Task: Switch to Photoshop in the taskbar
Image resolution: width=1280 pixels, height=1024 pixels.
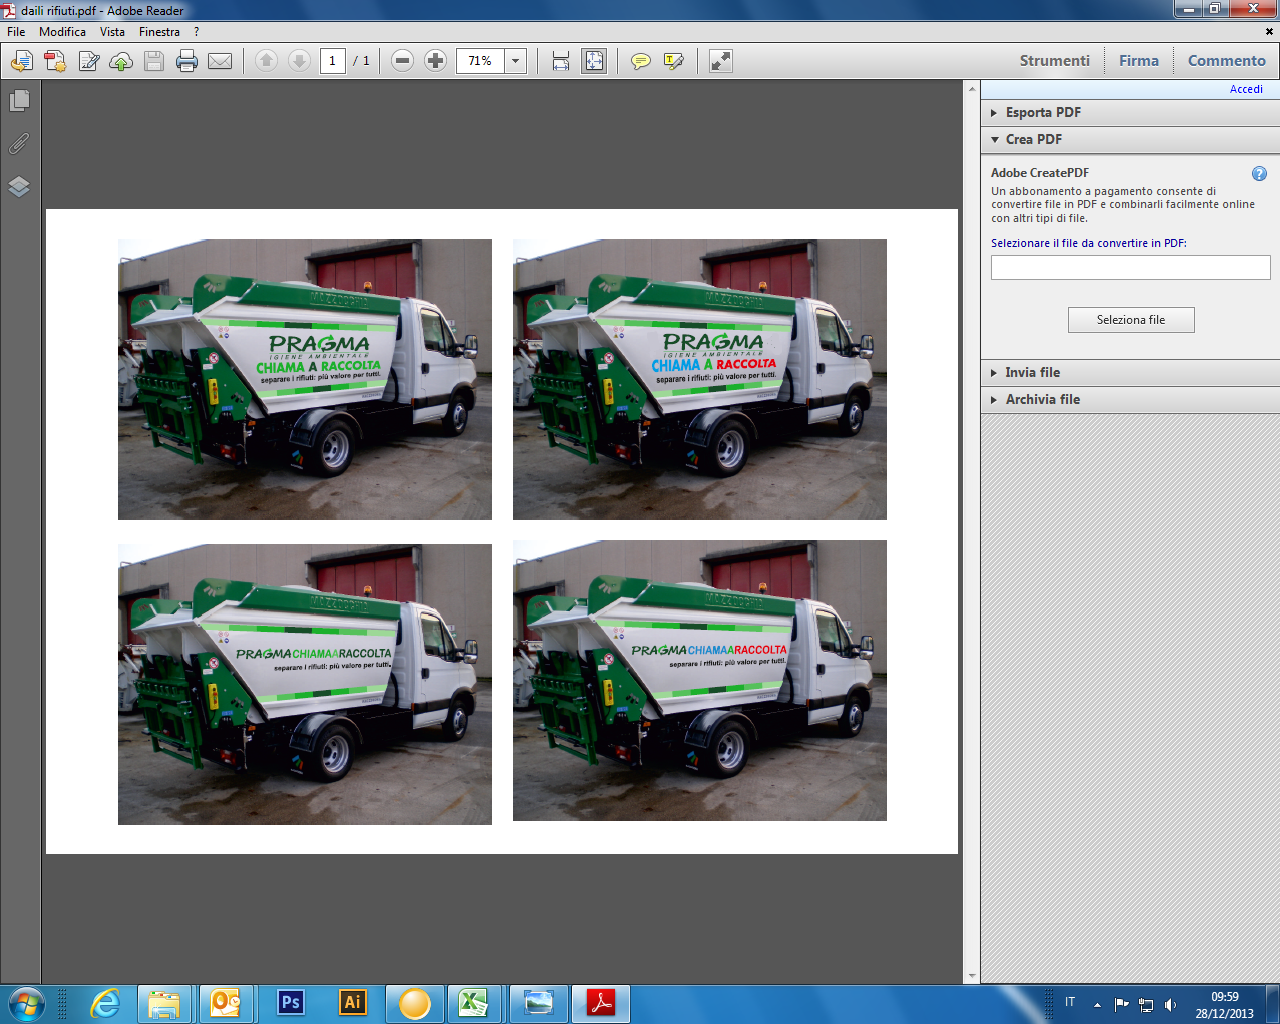Action: [290, 1003]
